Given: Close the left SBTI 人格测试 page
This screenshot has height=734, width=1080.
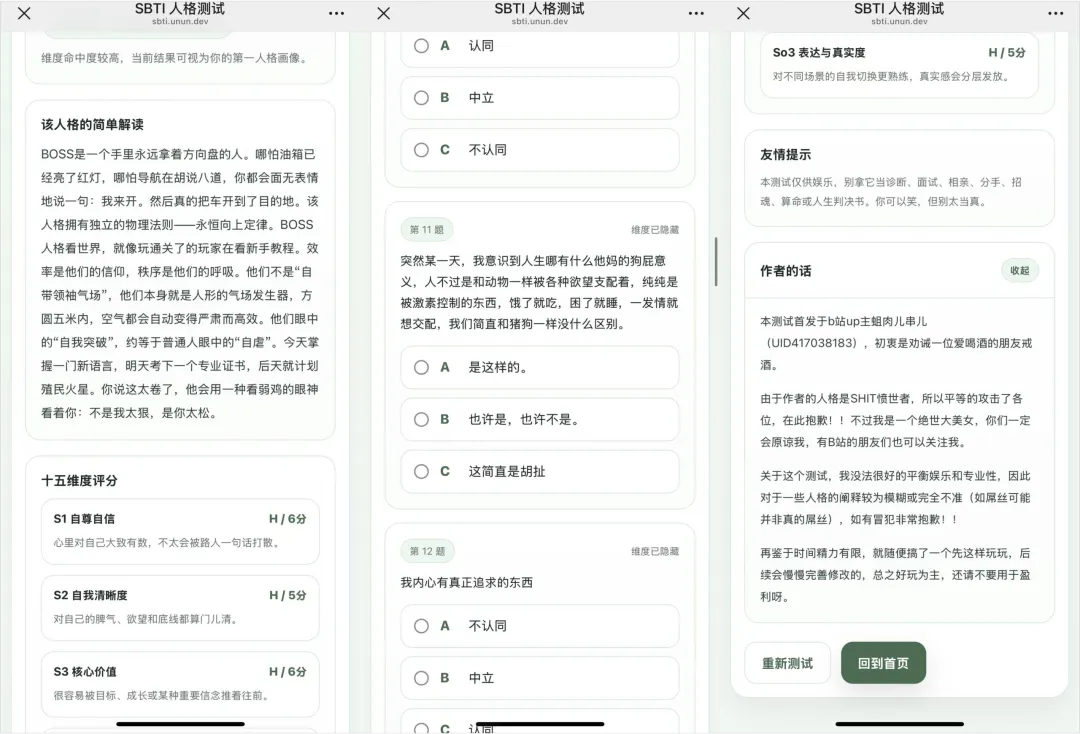Looking at the screenshot, I should (24, 14).
